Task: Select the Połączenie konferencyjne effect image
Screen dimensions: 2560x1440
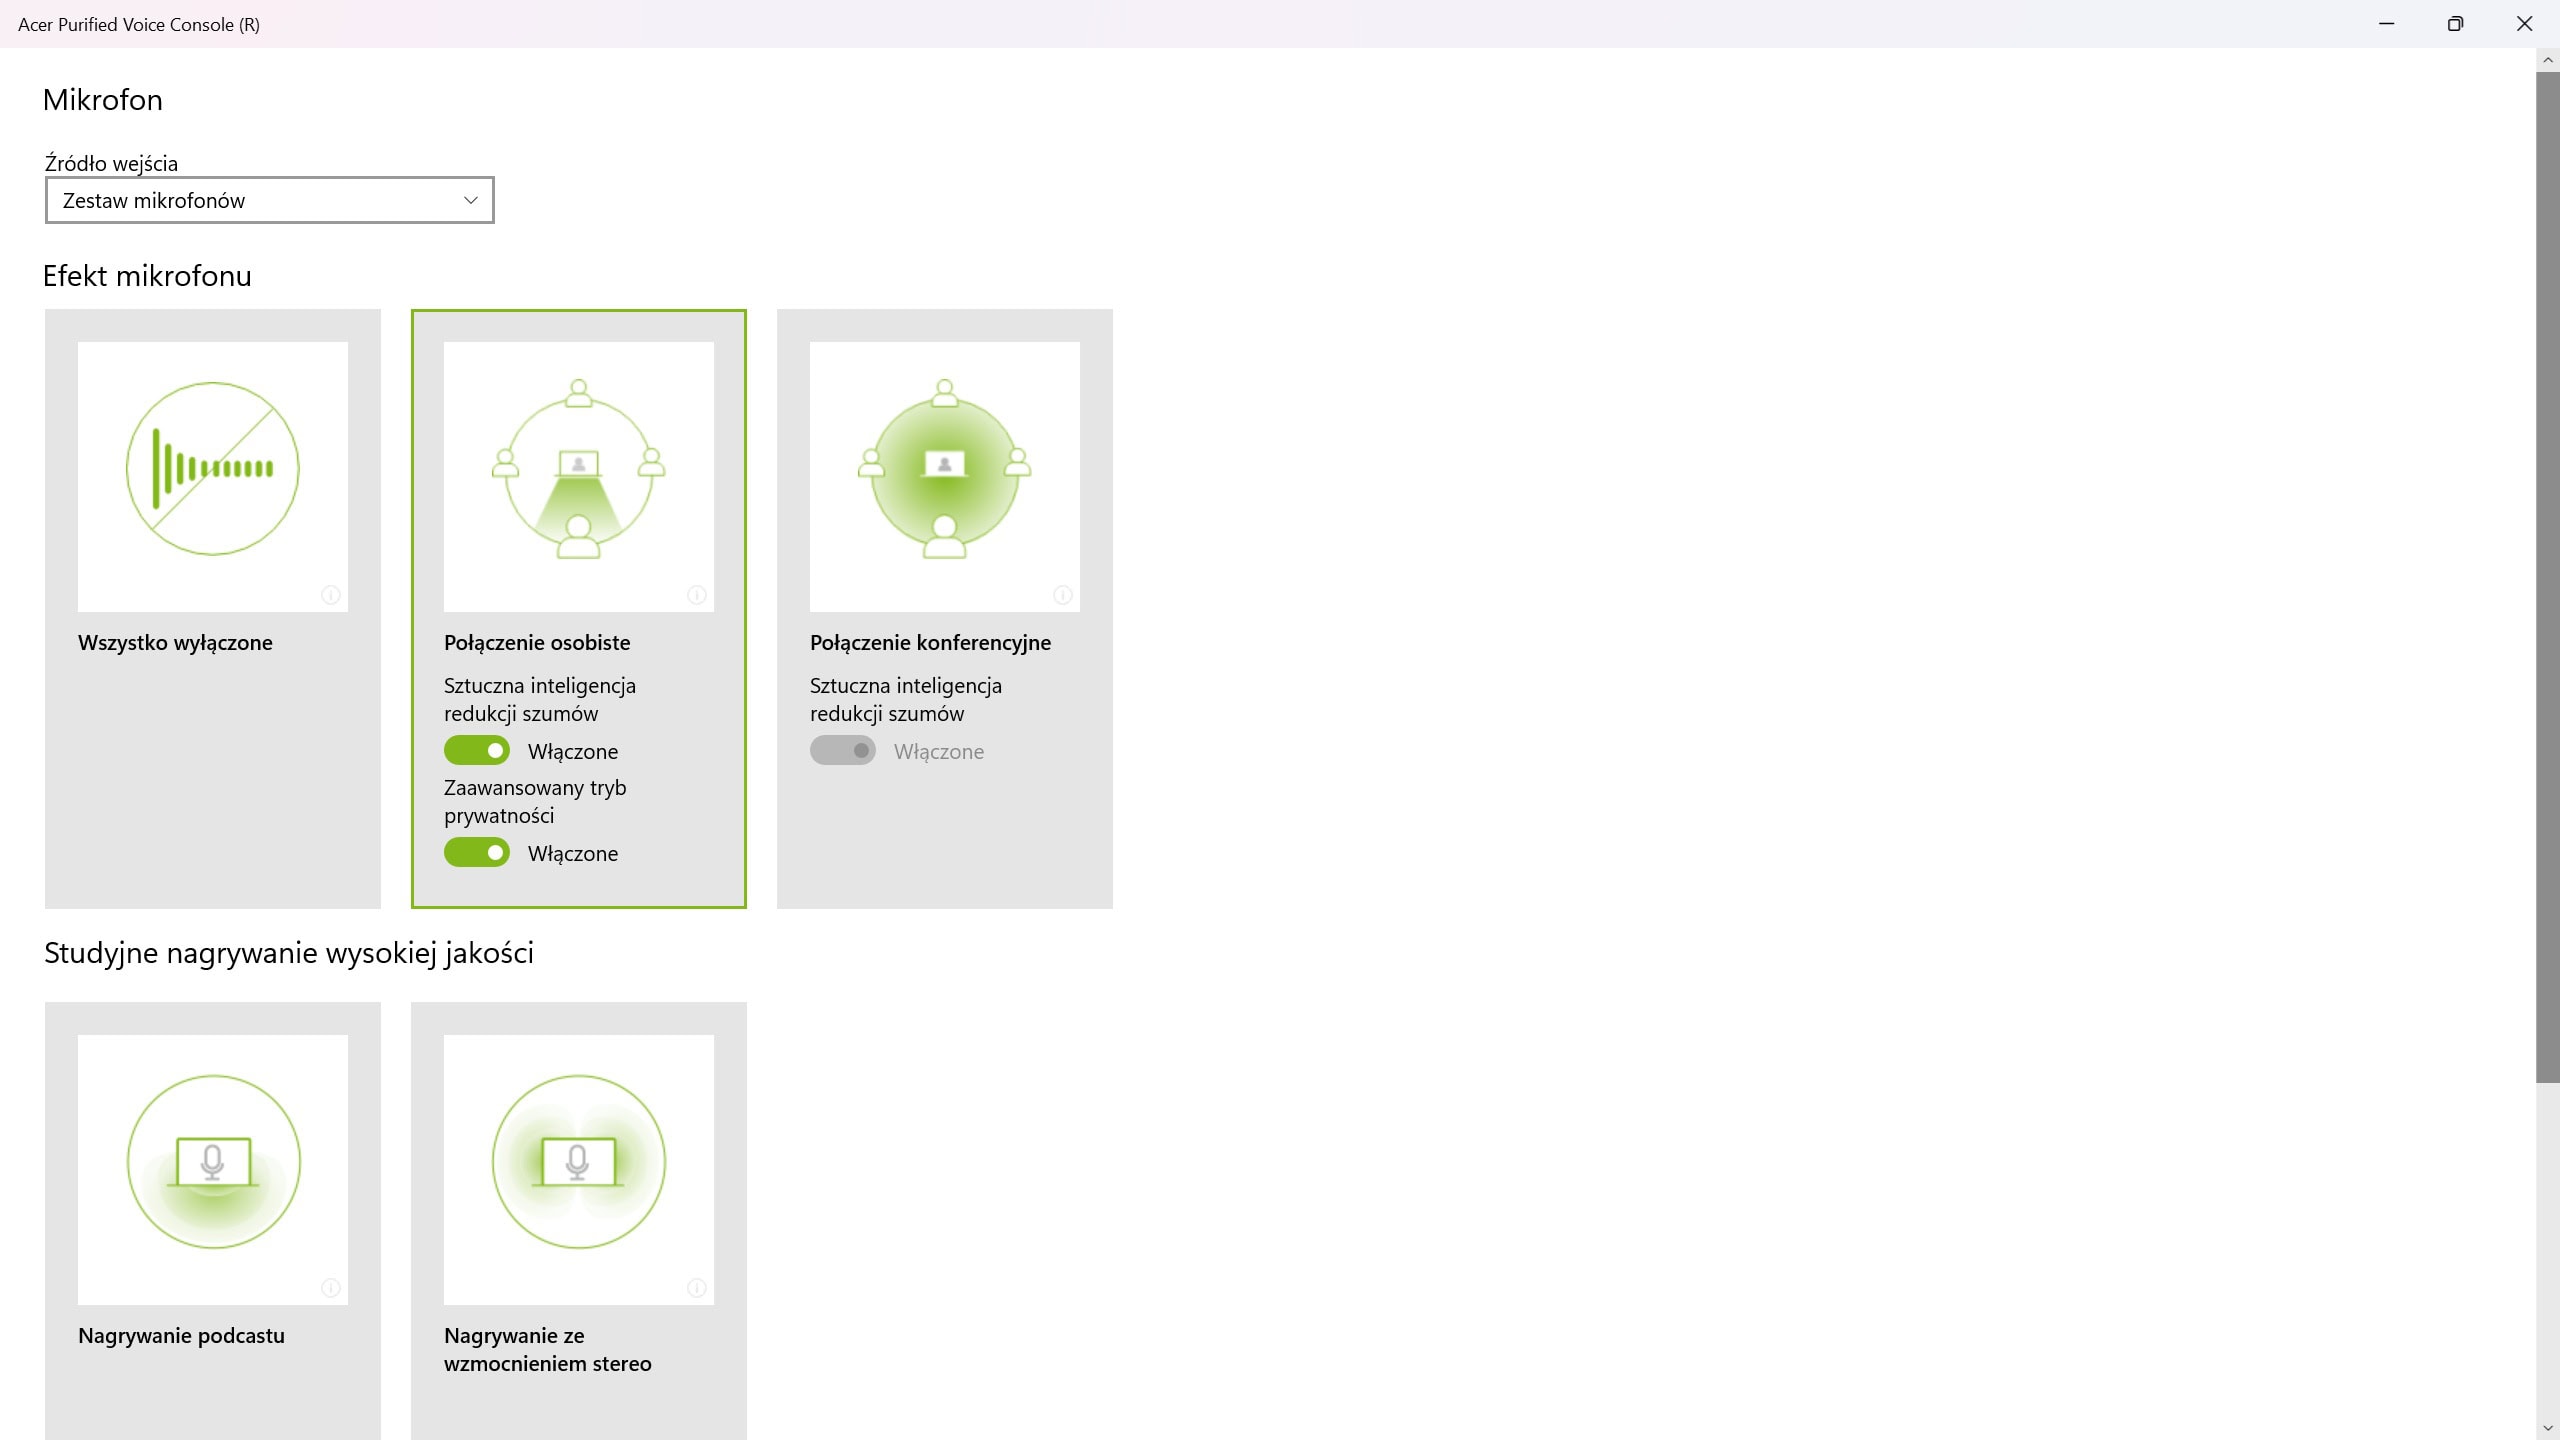Action: point(945,477)
